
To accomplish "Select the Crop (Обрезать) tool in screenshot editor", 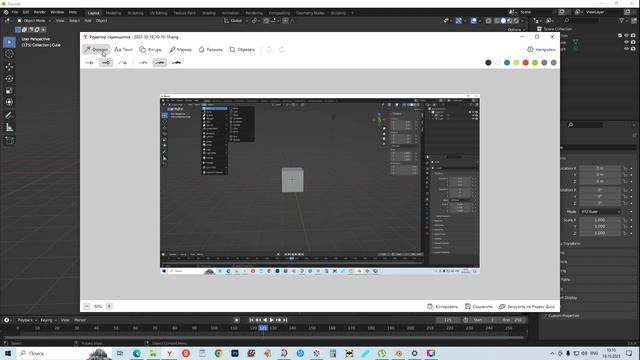I will [242, 49].
